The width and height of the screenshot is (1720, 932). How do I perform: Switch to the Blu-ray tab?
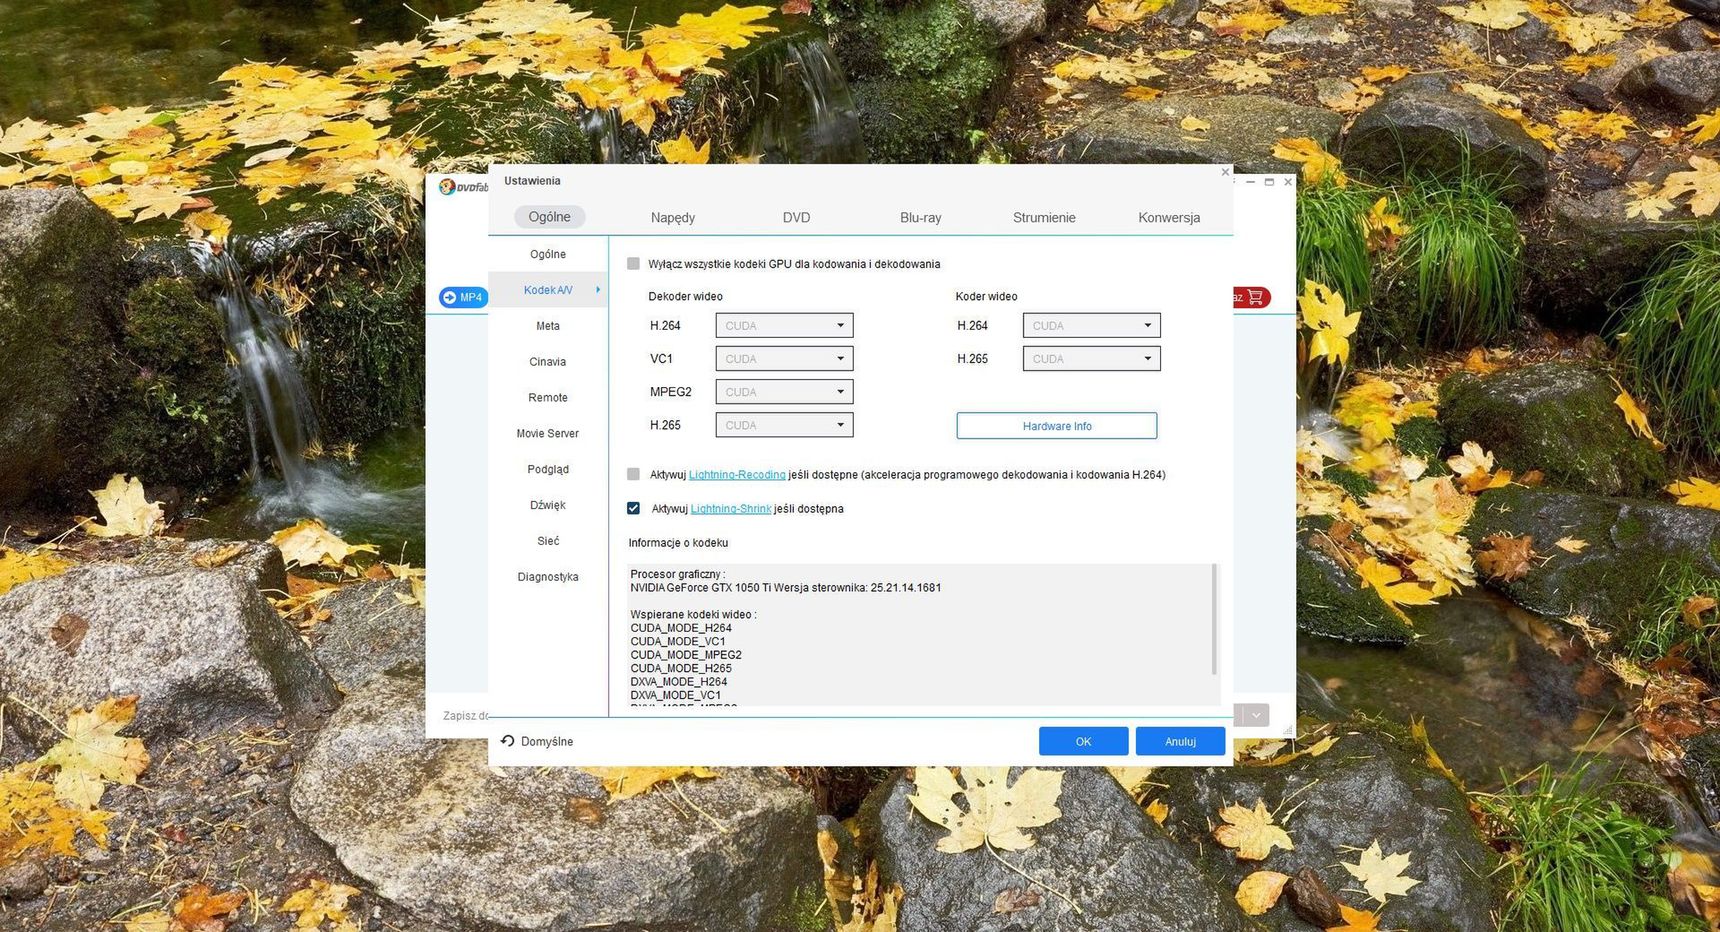coord(920,217)
